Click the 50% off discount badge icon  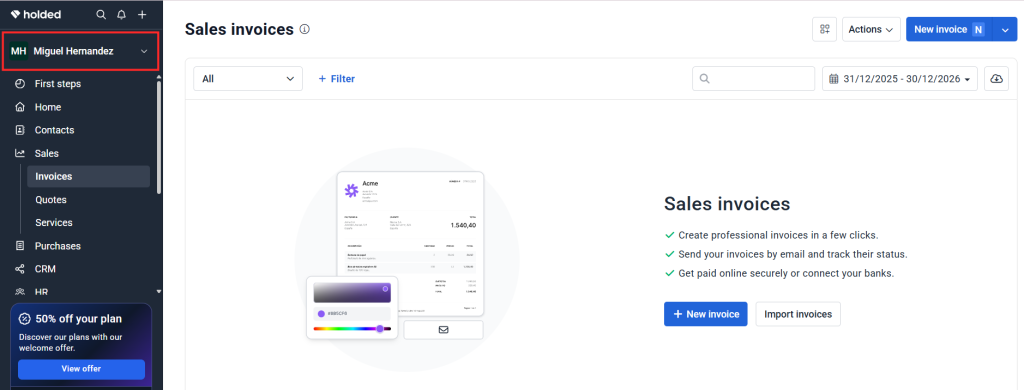(x=24, y=319)
